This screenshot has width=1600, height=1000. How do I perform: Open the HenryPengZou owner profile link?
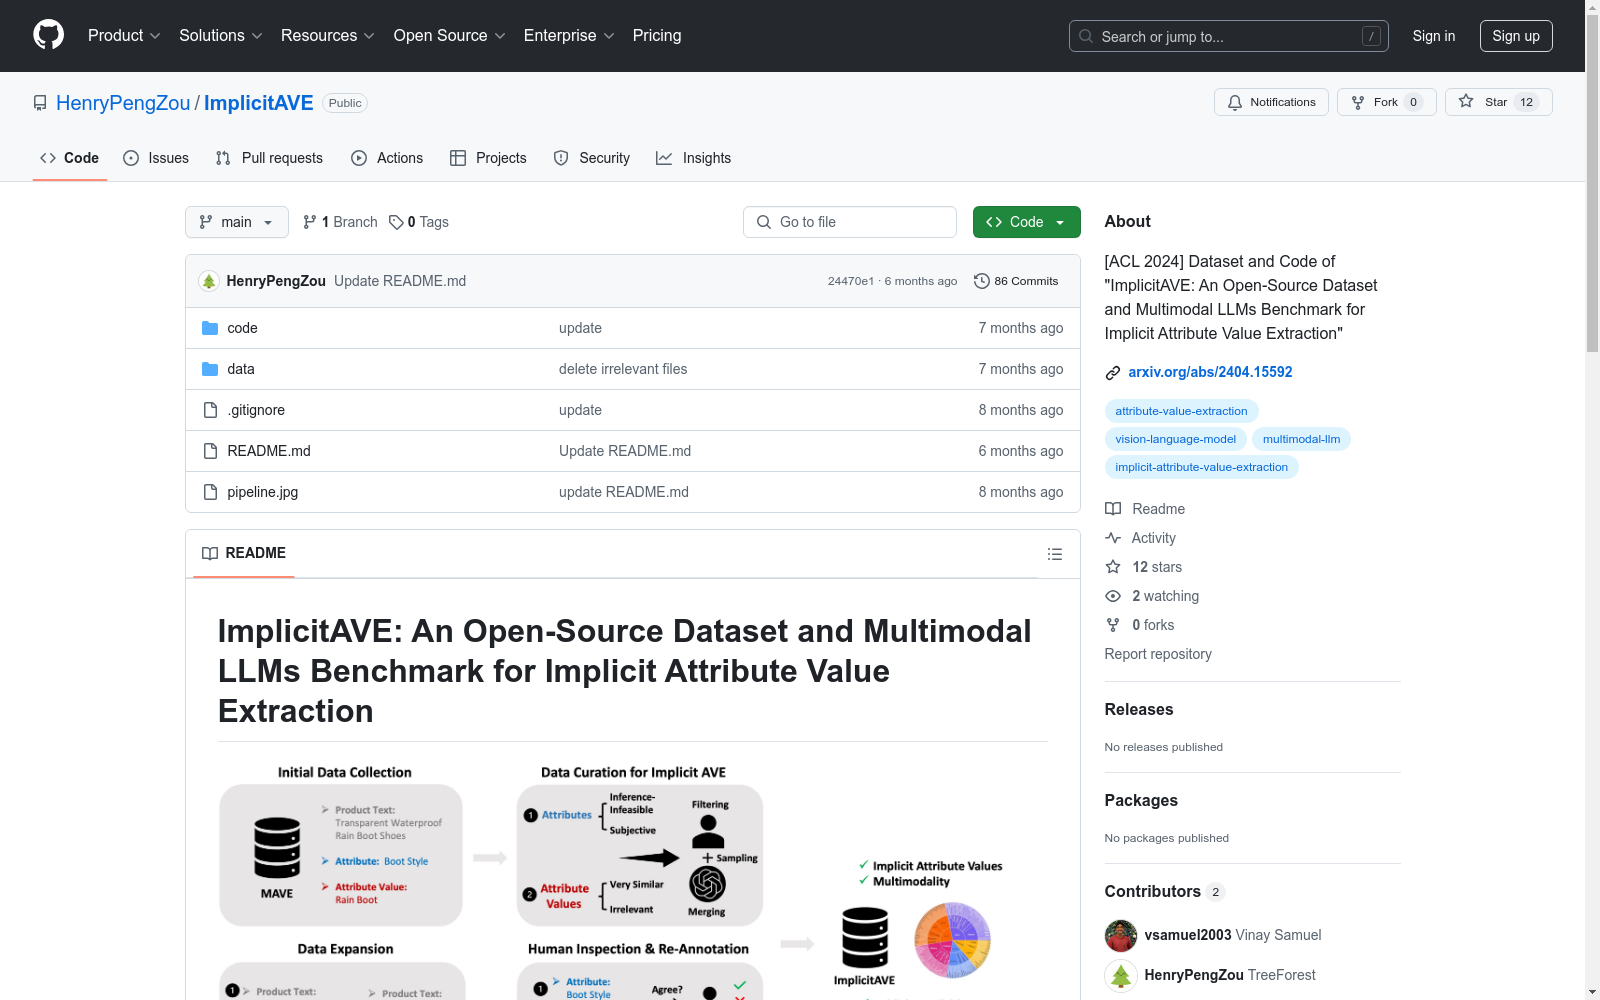(x=123, y=103)
